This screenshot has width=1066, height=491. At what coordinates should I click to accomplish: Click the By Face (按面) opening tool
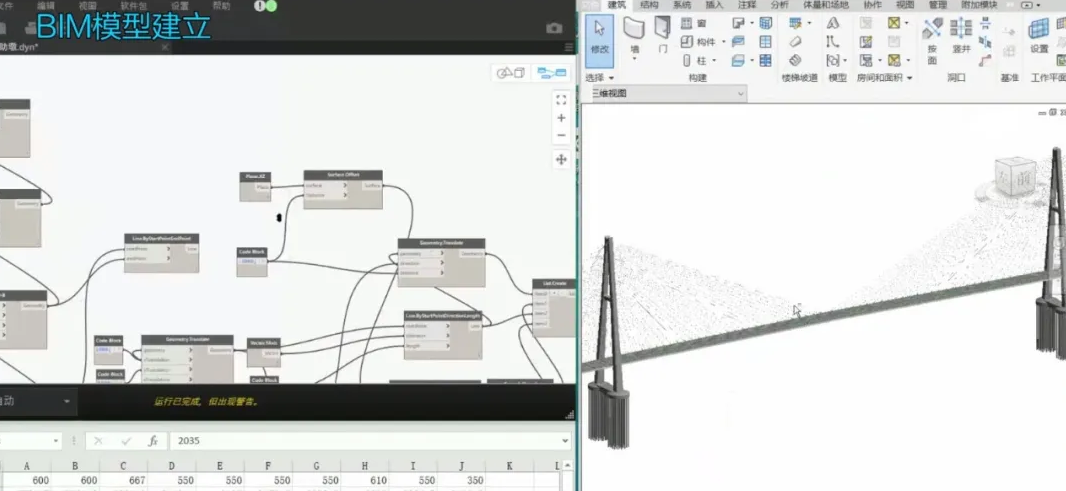tap(932, 41)
